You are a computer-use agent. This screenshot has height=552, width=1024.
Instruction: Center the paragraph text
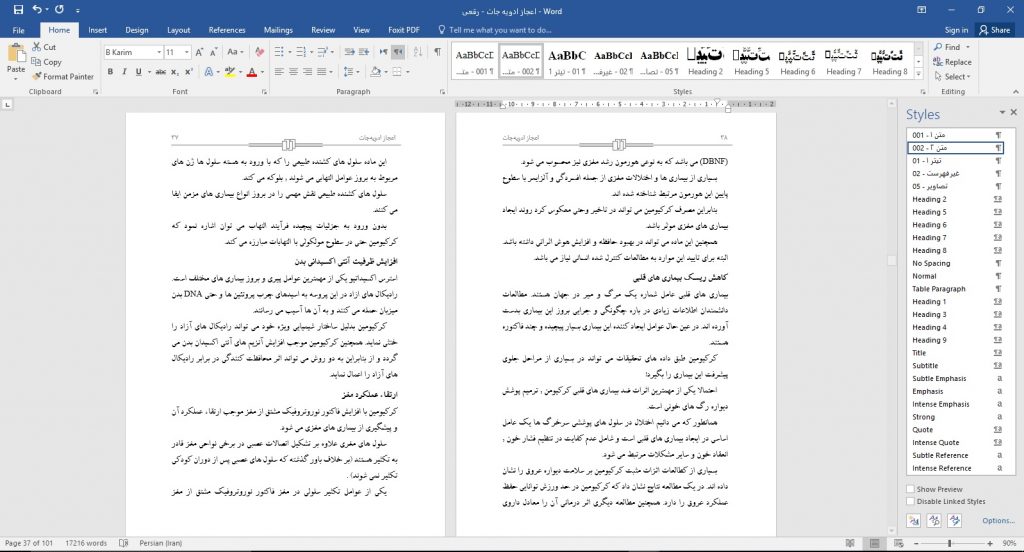click(293, 72)
